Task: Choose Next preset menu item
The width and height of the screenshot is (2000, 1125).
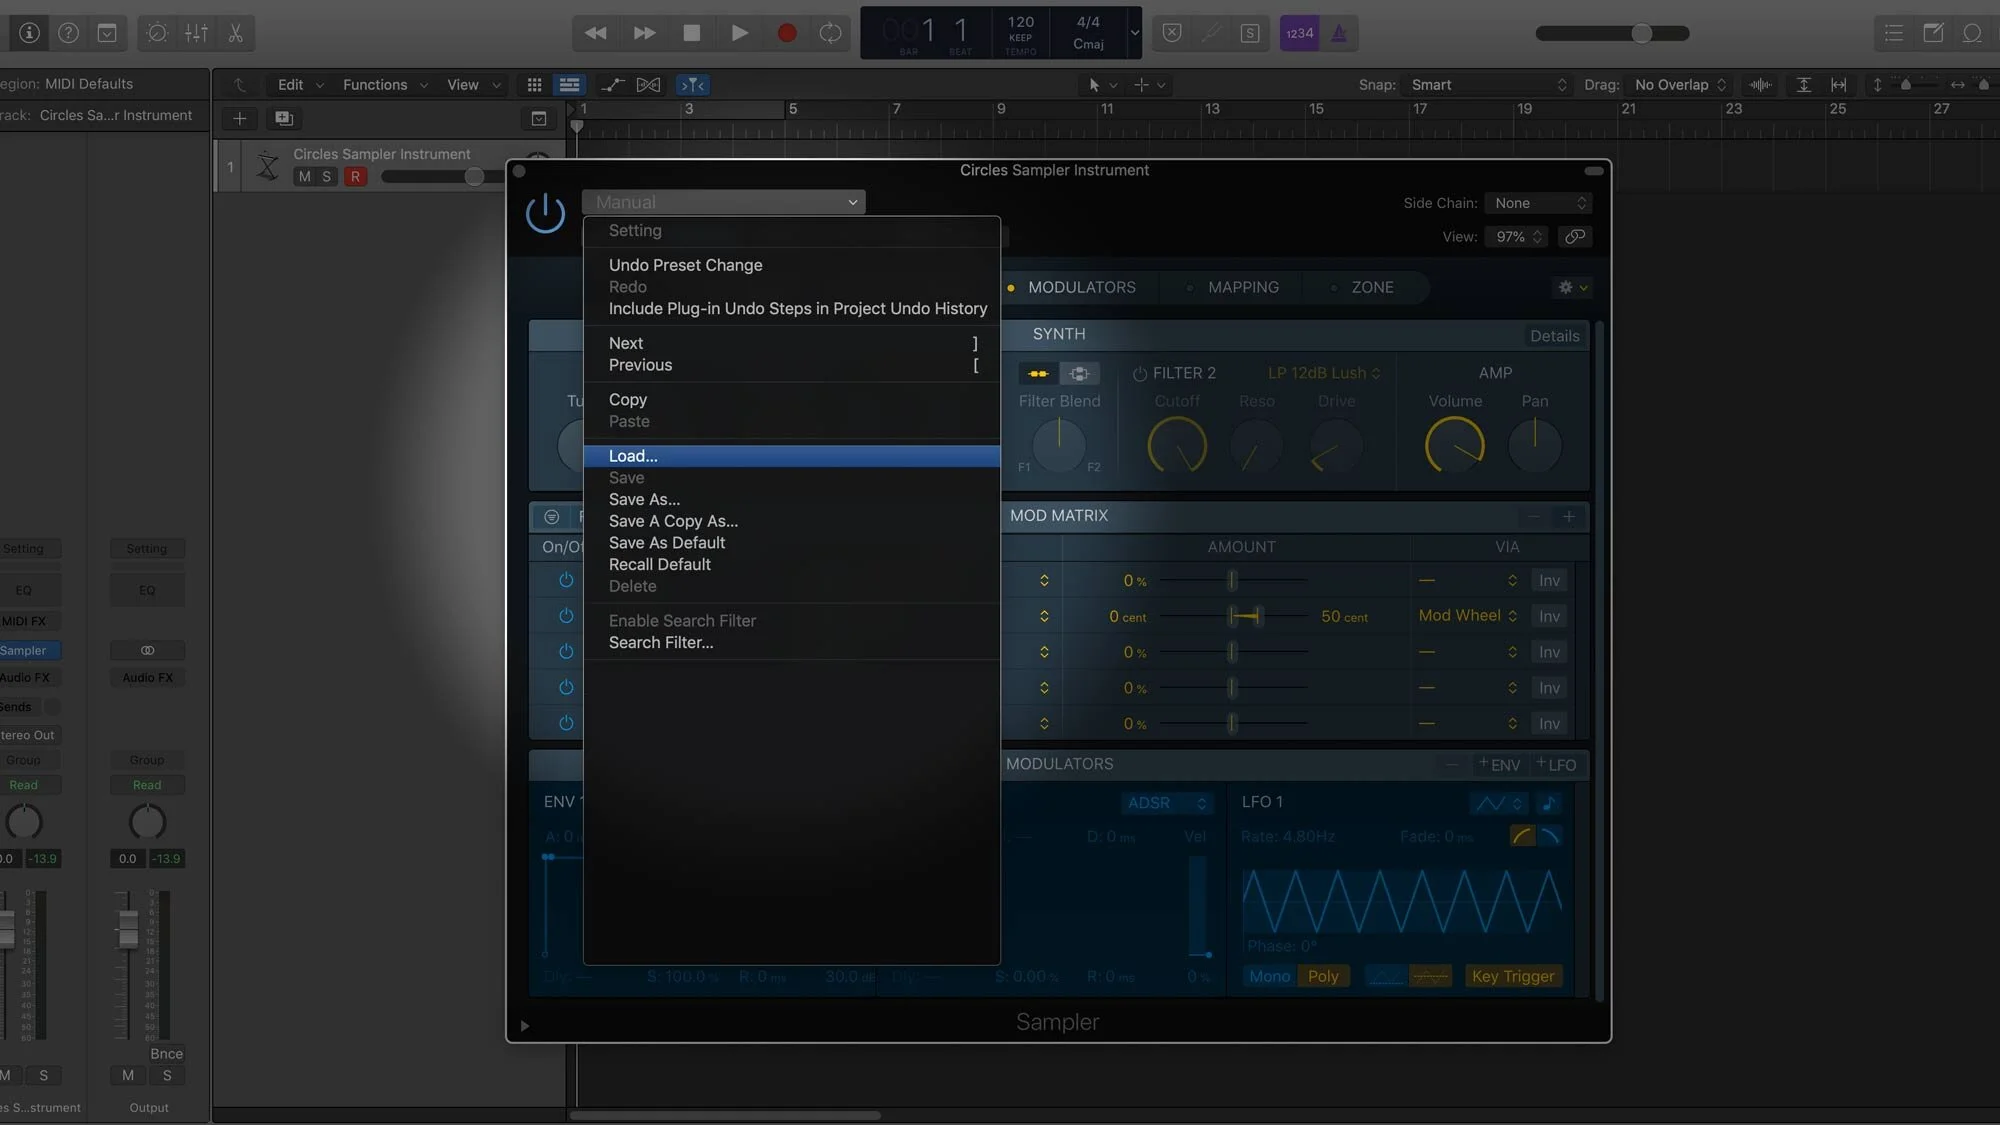Action: coord(791,343)
